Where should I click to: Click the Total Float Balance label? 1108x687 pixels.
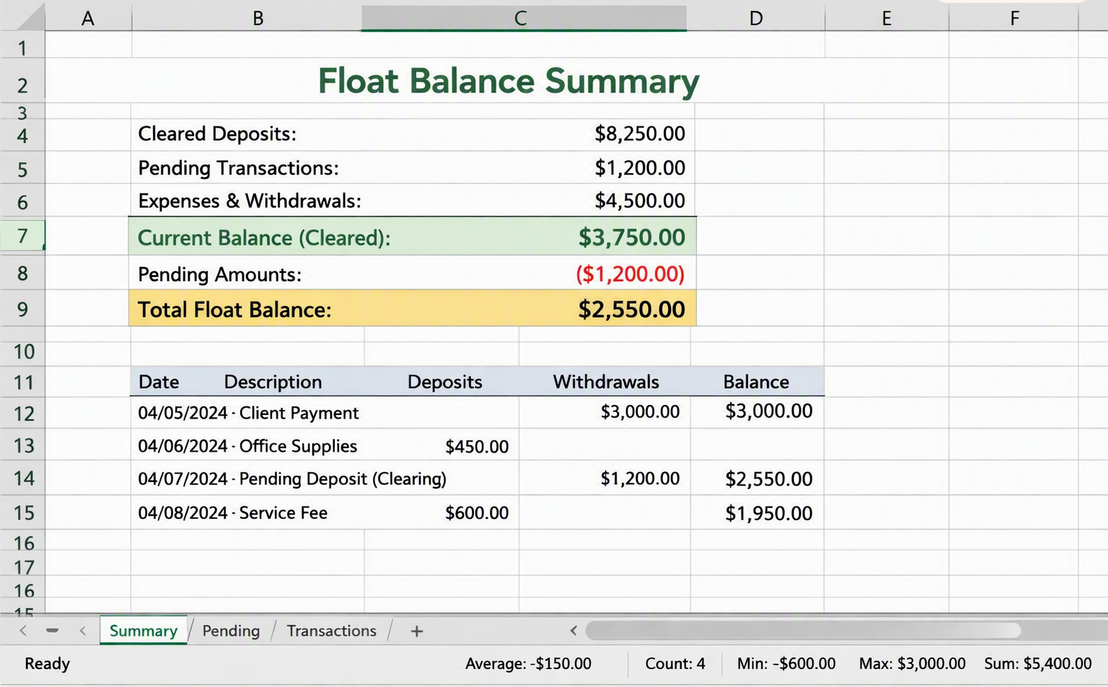point(234,310)
